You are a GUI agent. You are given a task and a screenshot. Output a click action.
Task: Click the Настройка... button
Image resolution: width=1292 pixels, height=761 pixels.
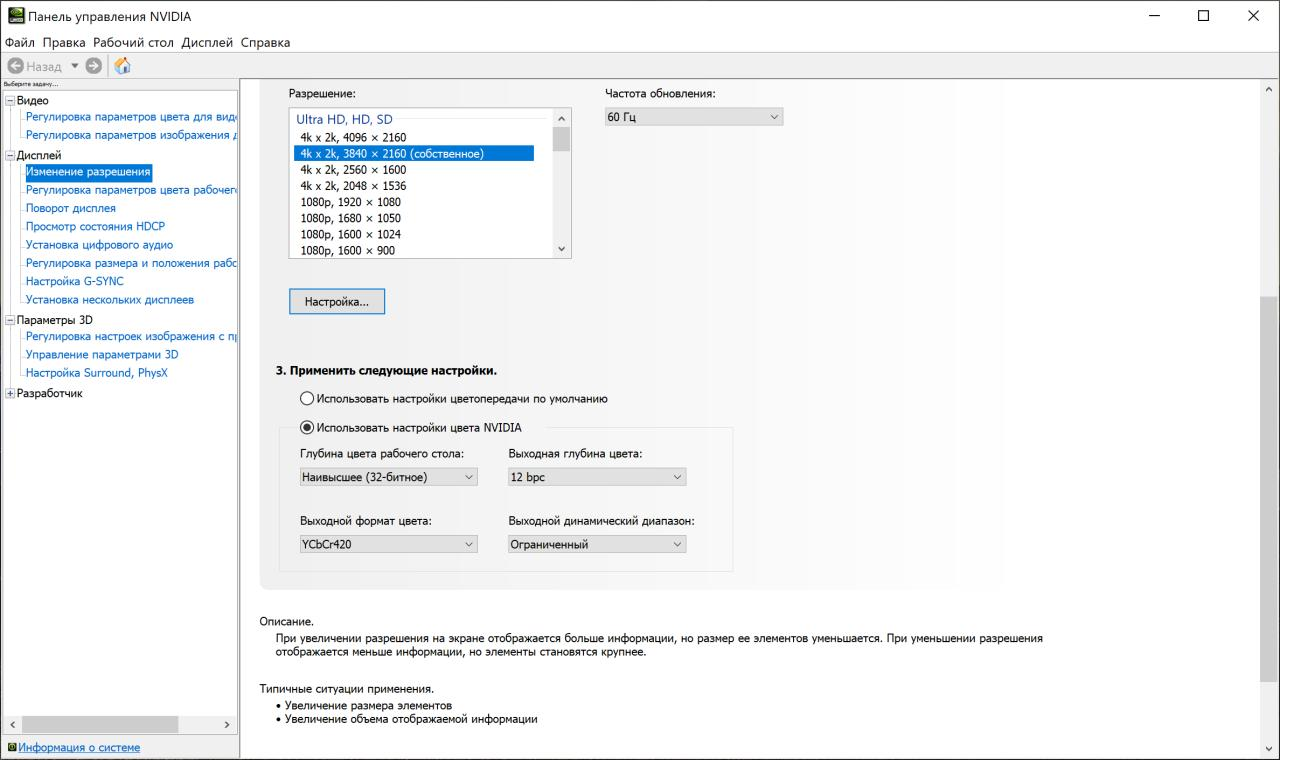(x=336, y=301)
